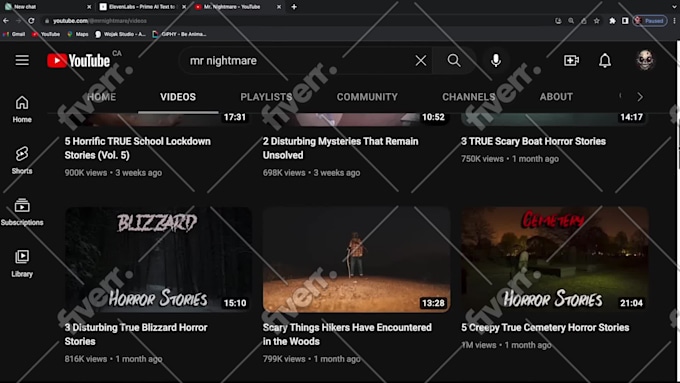Open Scary Things Hikers Have Encountered title
The width and height of the screenshot is (680, 383).
(347, 334)
